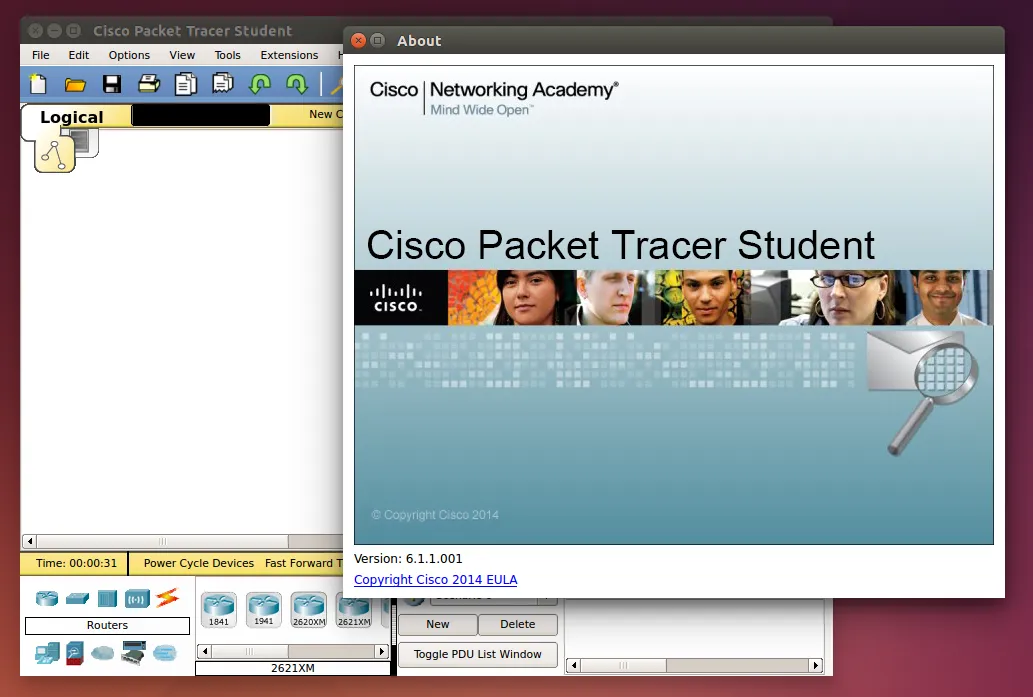1033x697 pixels.
Task: Pick the 2620XM router device
Action: (308, 609)
